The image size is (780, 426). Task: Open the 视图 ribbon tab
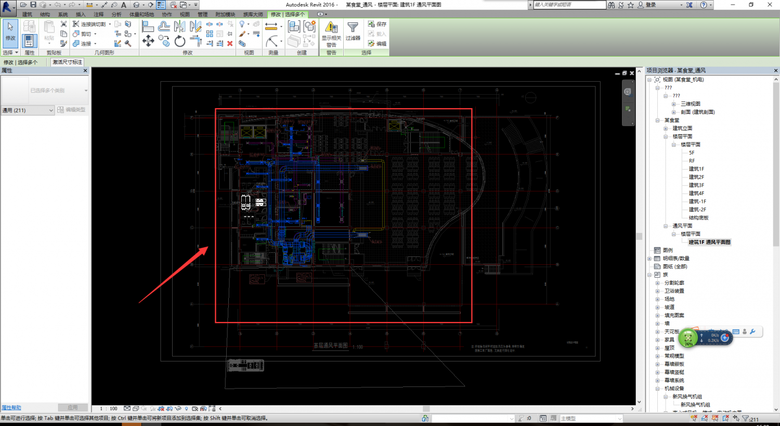[x=186, y=15]
